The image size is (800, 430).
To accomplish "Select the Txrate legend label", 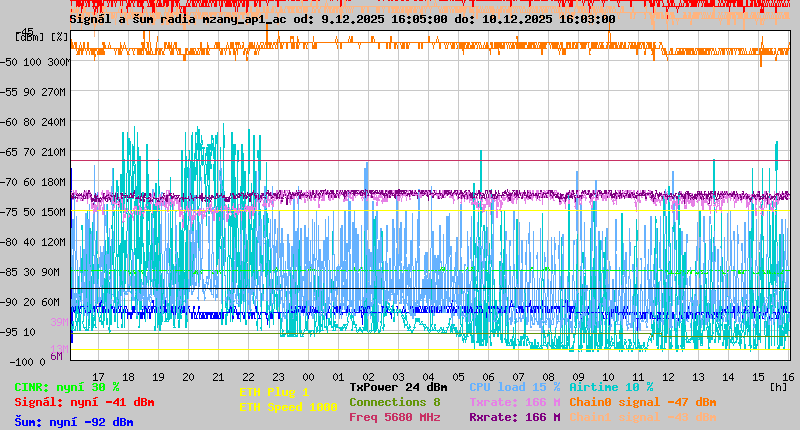I will pyautogui.click(x=514, y=402).
